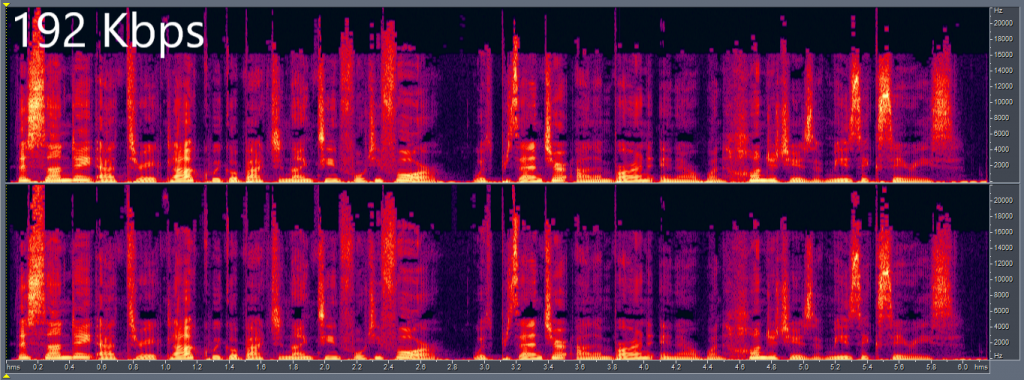
Task: Jump to 2.4 on the time ruler
Action: coord(389,367)
